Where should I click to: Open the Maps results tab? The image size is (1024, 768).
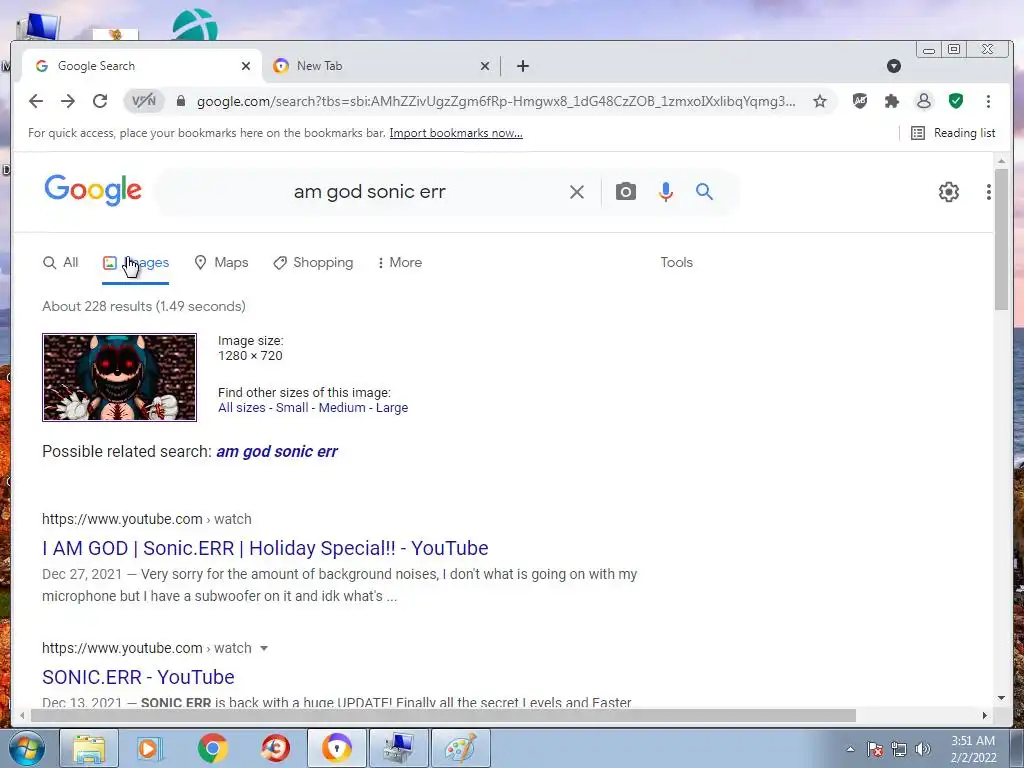[221, 263]
